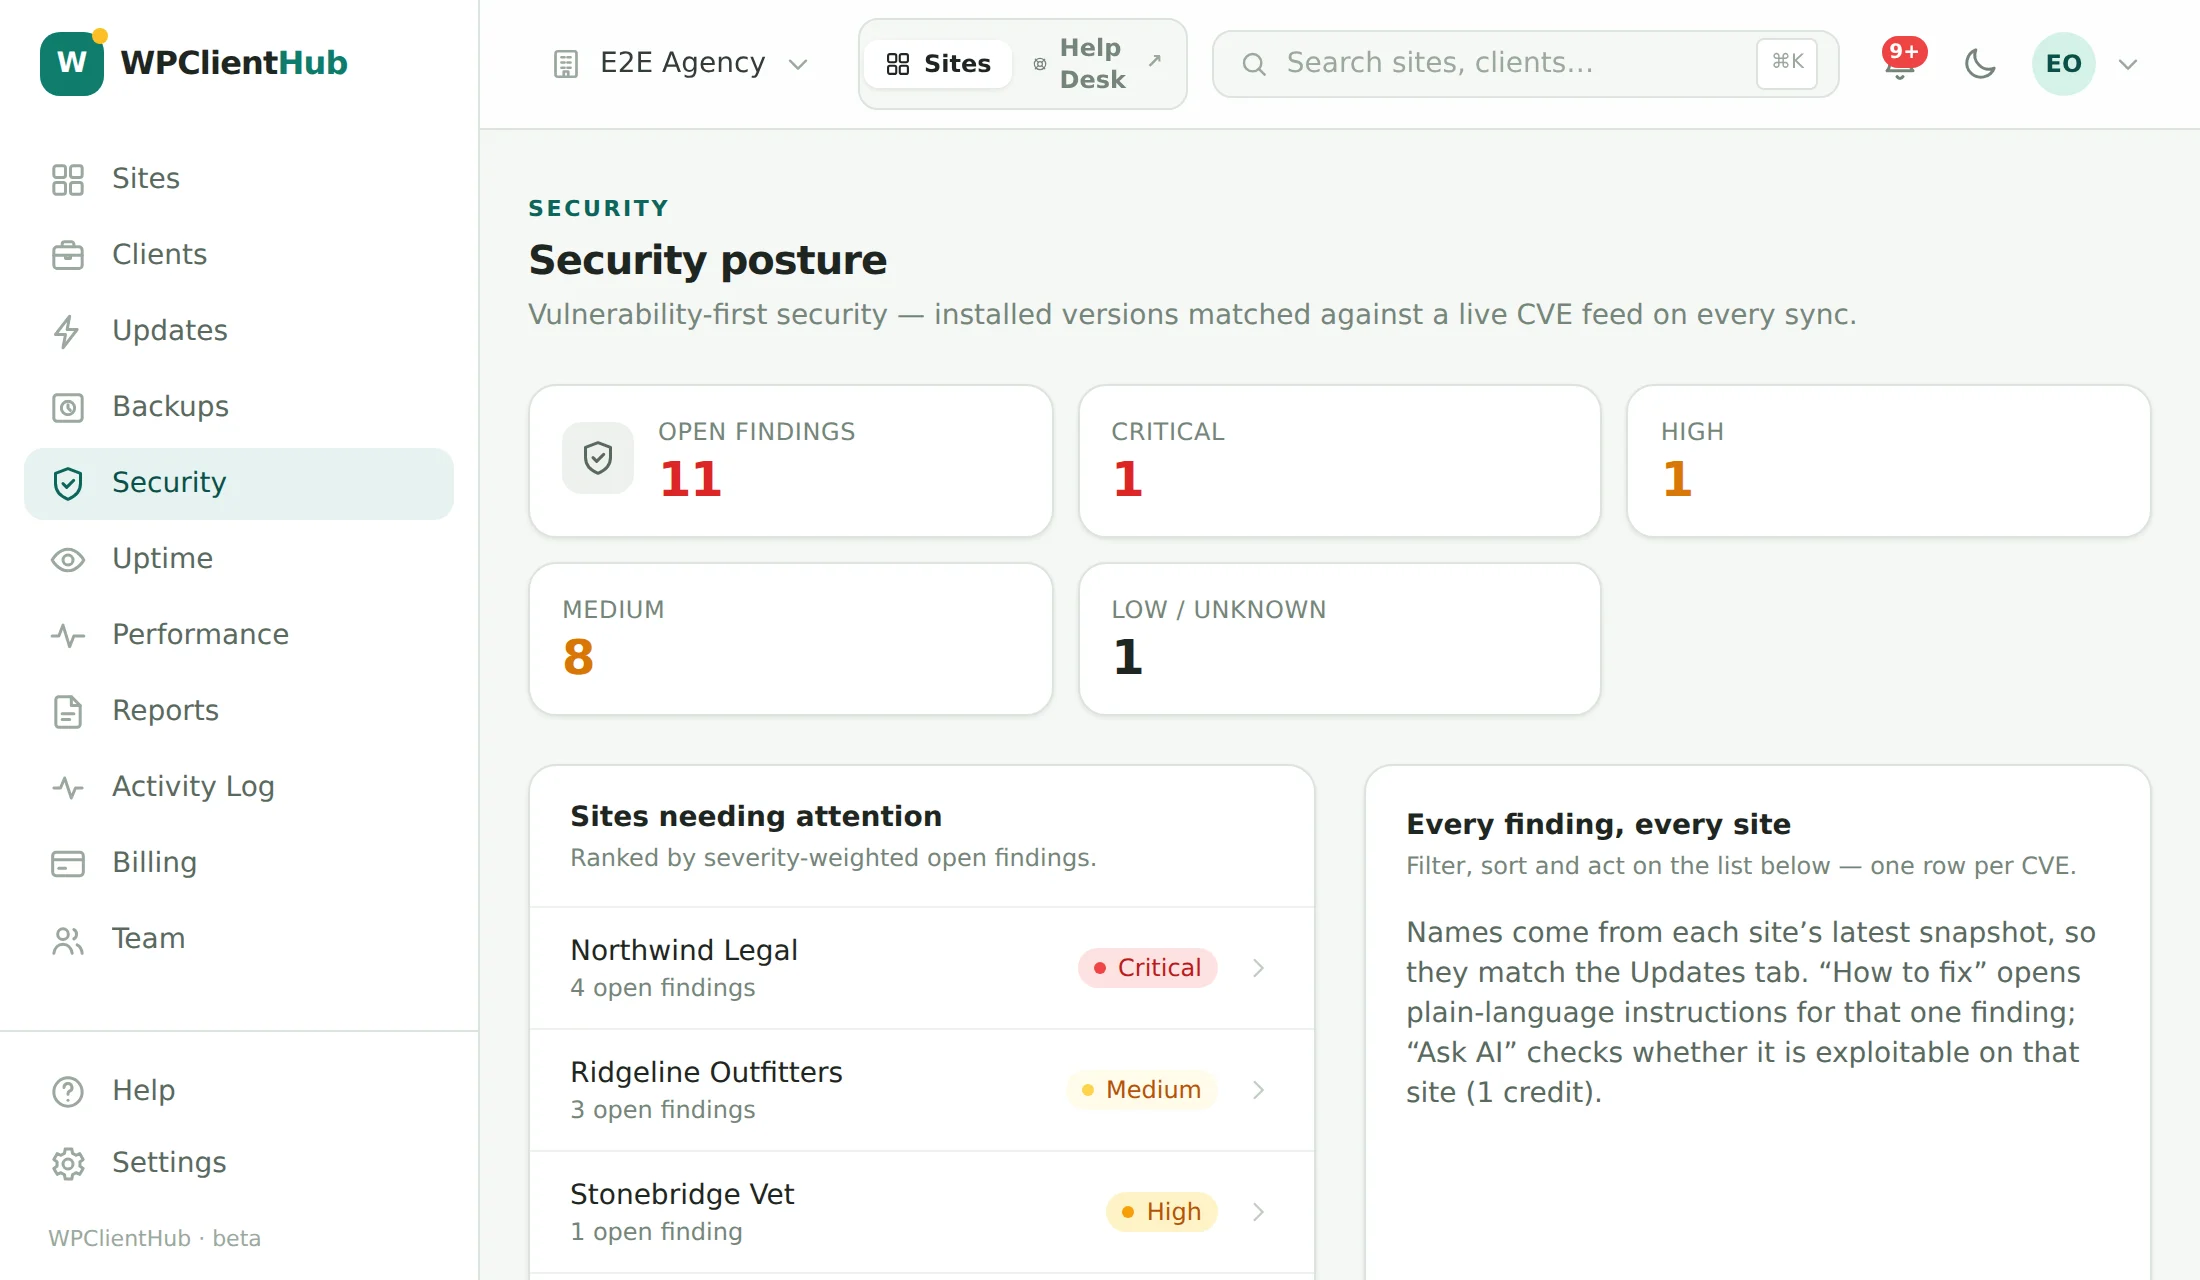Click the search sites, clients field
The image size is (2200, 1280).
[x=1525, y=64]
